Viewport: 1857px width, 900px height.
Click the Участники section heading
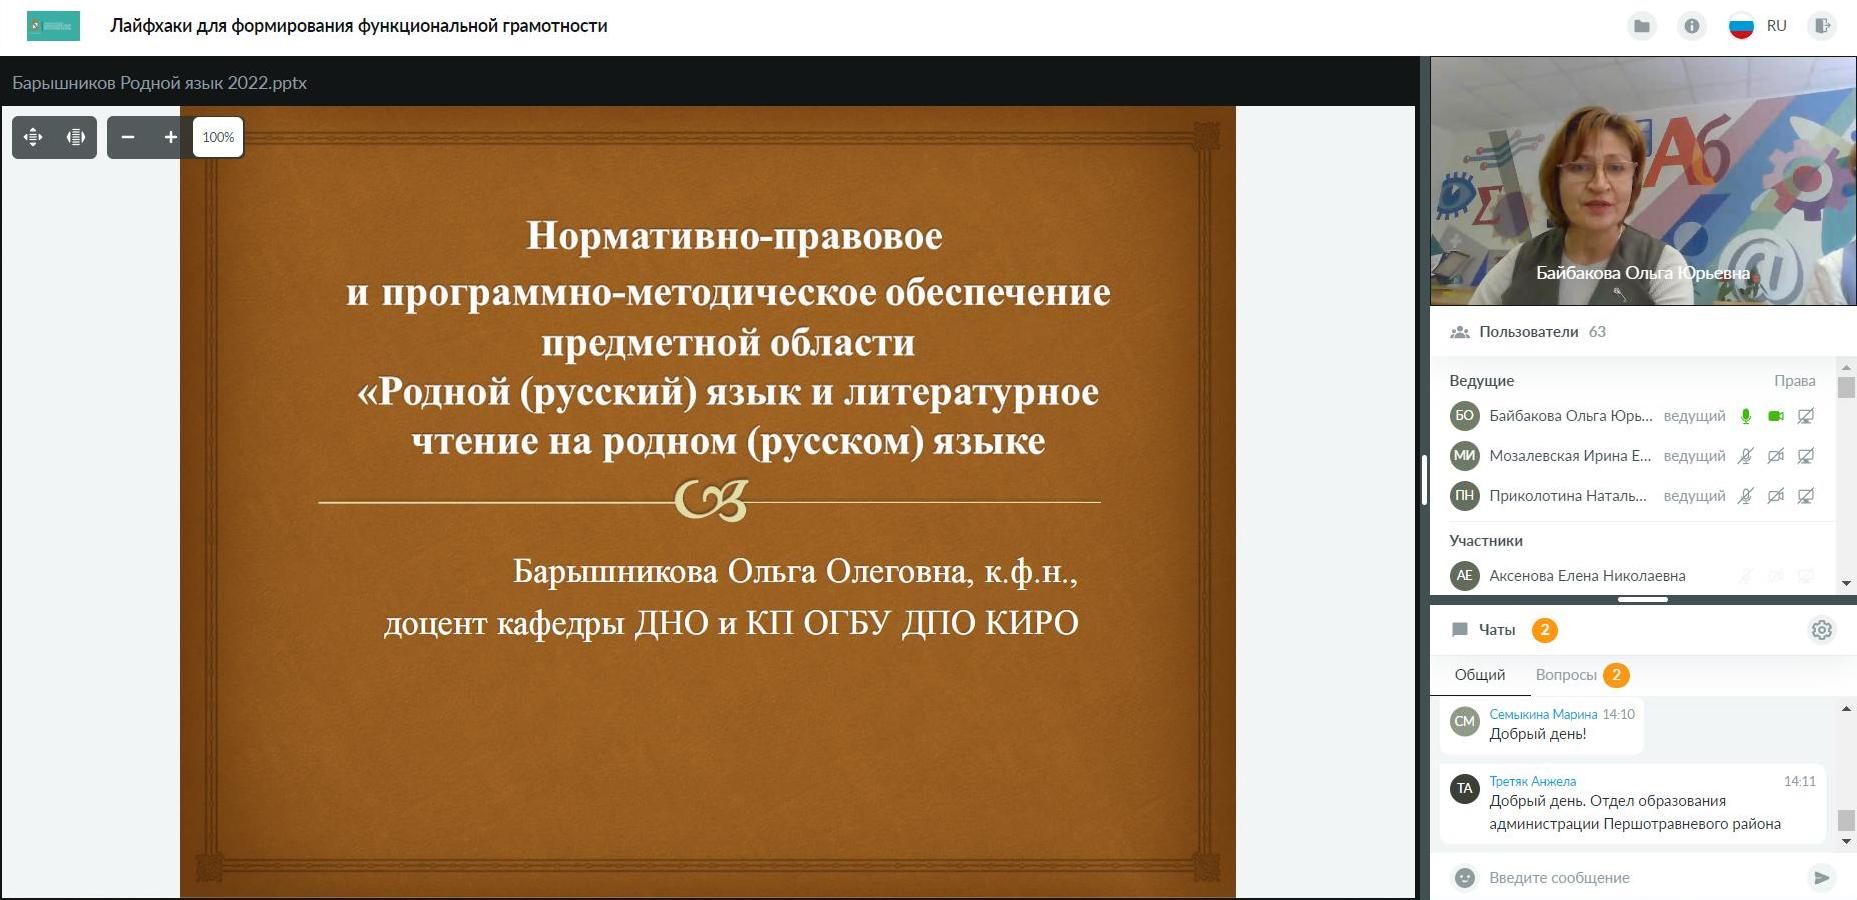[1486, 541]
